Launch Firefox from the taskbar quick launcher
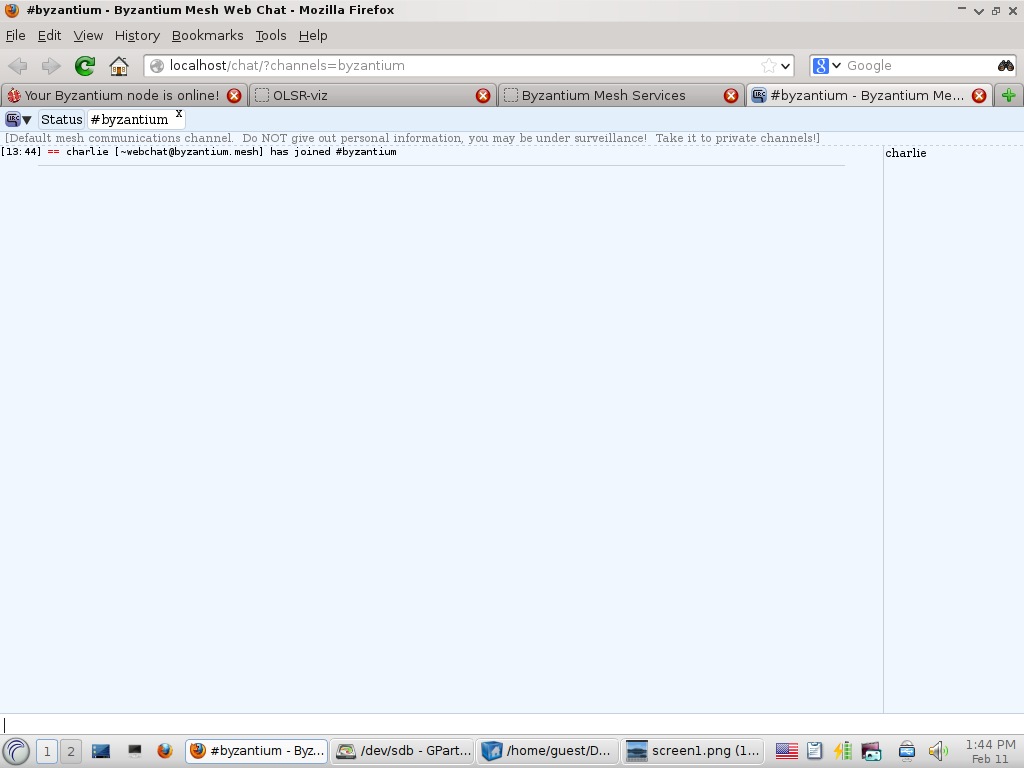This screenshot has height=768, width=1024. point(165,751)
